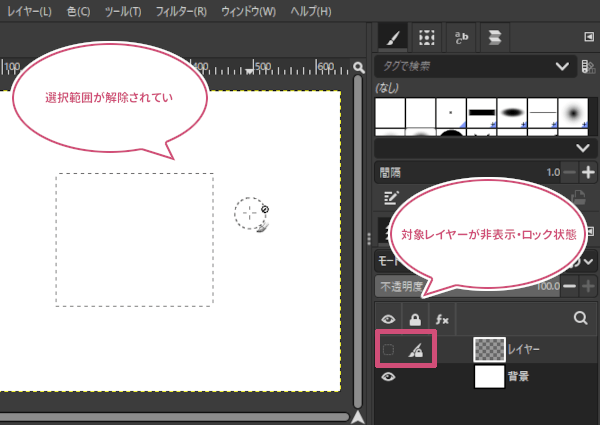Click the layer search magnifier icon
The image size is (600, 425).
click(x=580, y=318)
